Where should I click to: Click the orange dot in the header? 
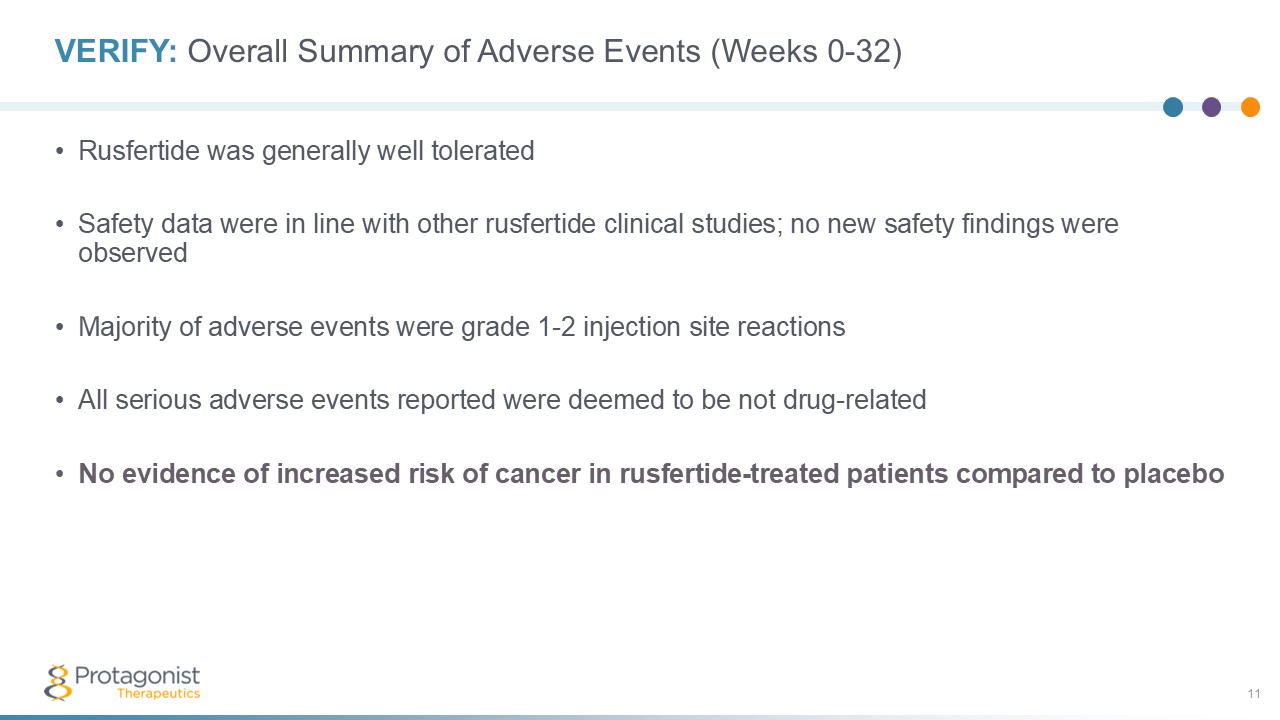point(1250,107)
